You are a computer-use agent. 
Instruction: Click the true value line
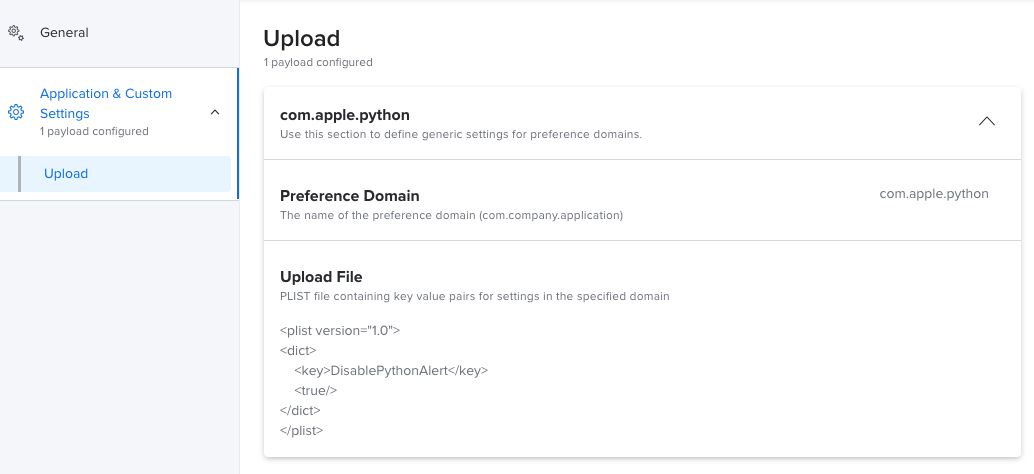(316, 390)
